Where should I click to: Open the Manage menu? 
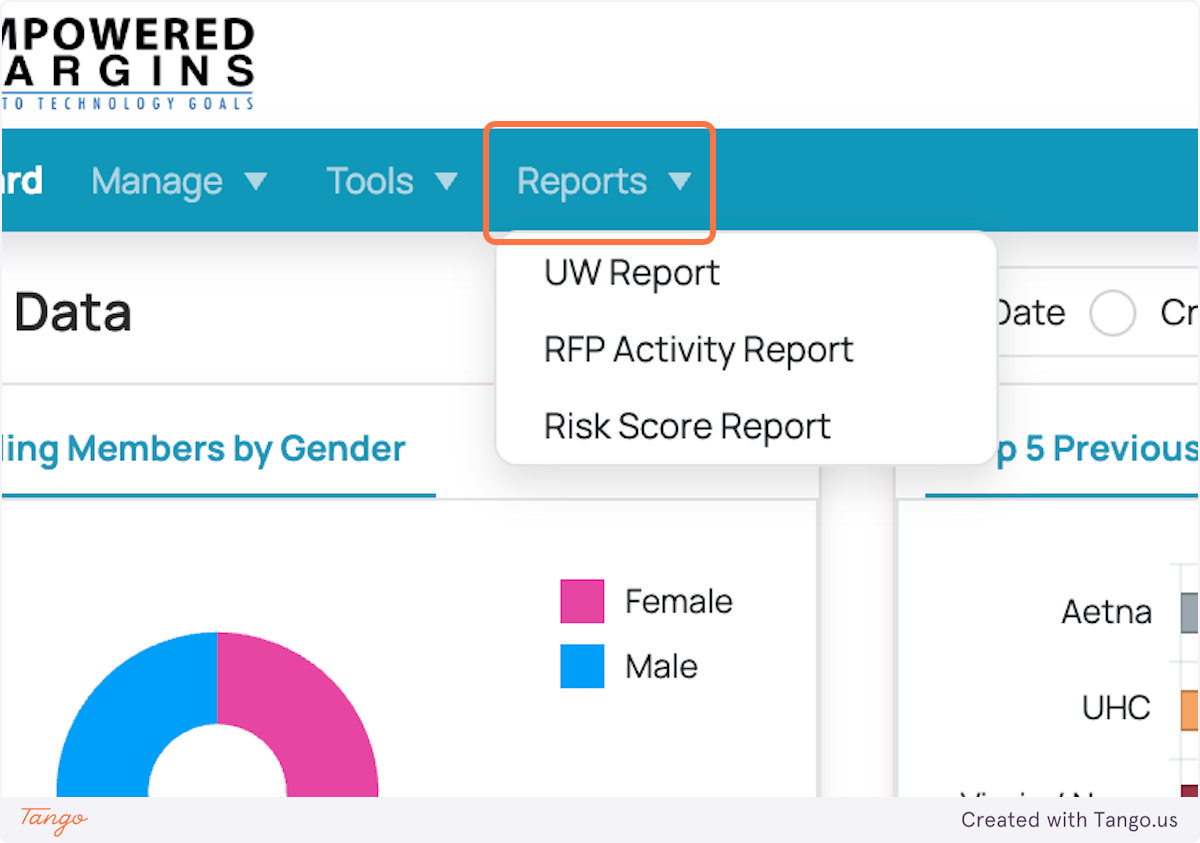click(157, 182)
